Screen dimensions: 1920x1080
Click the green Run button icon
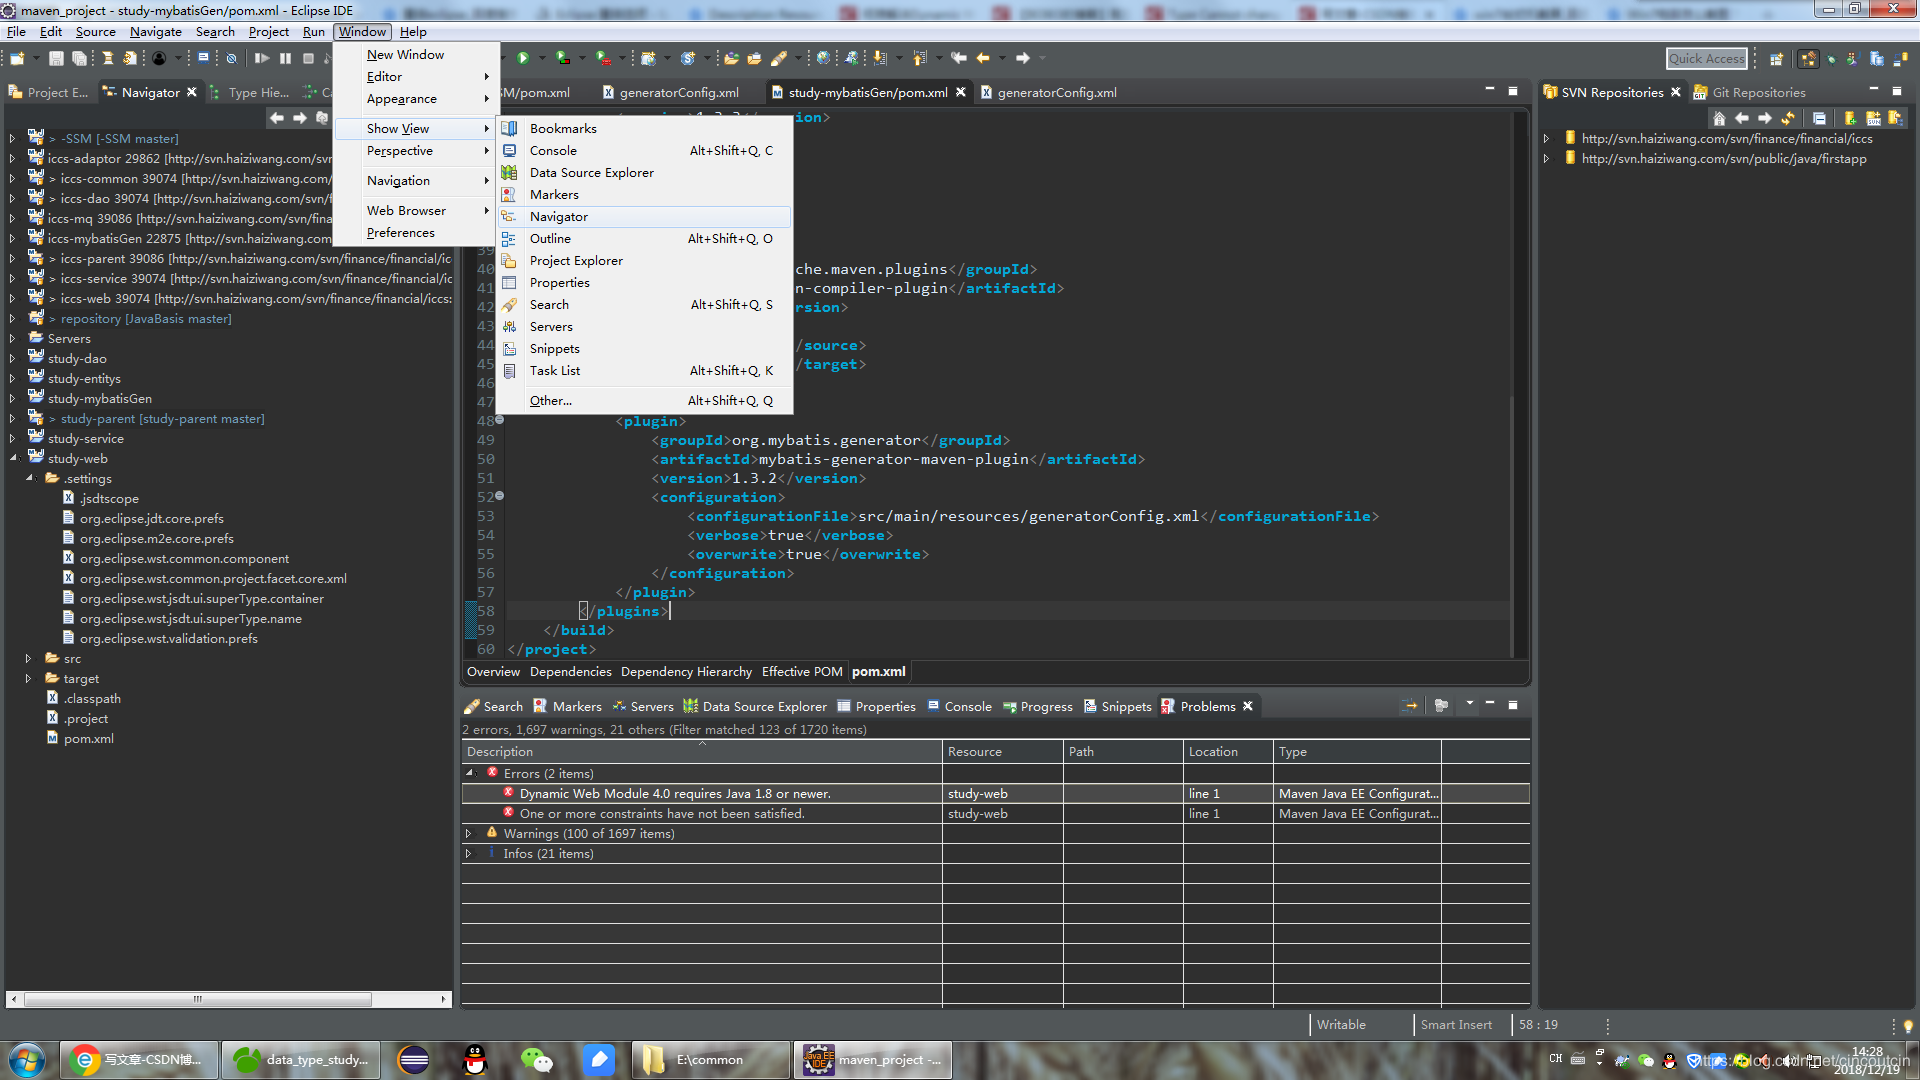tap(522, 58)
